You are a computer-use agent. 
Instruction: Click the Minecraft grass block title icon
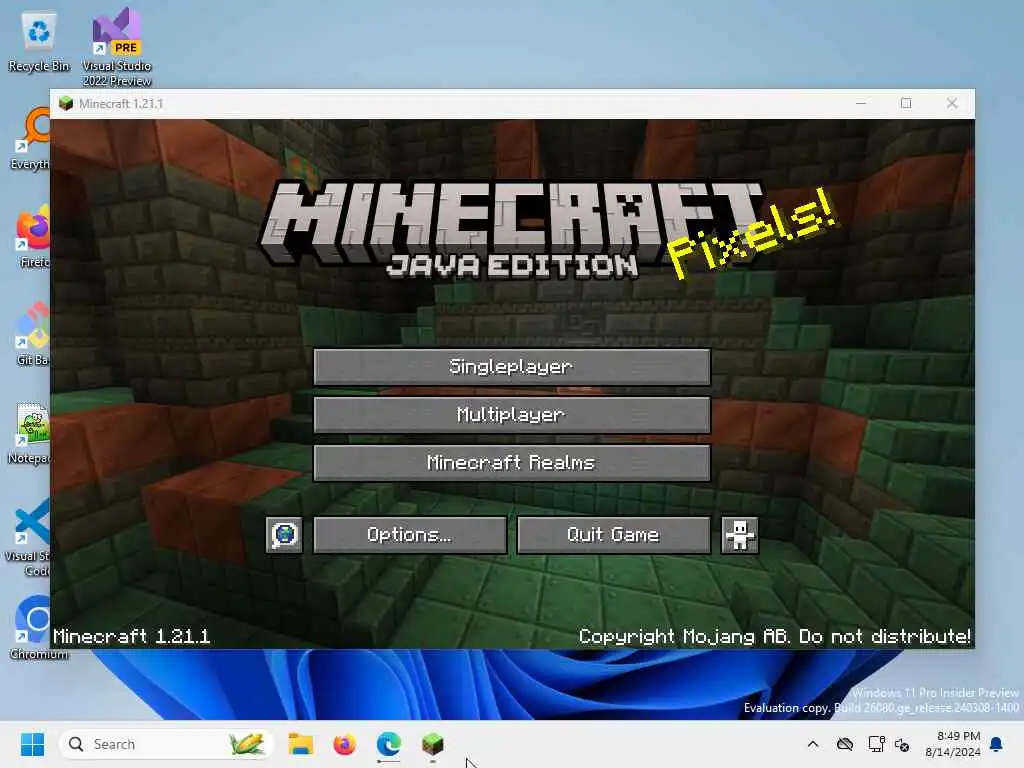click(65, 104)
